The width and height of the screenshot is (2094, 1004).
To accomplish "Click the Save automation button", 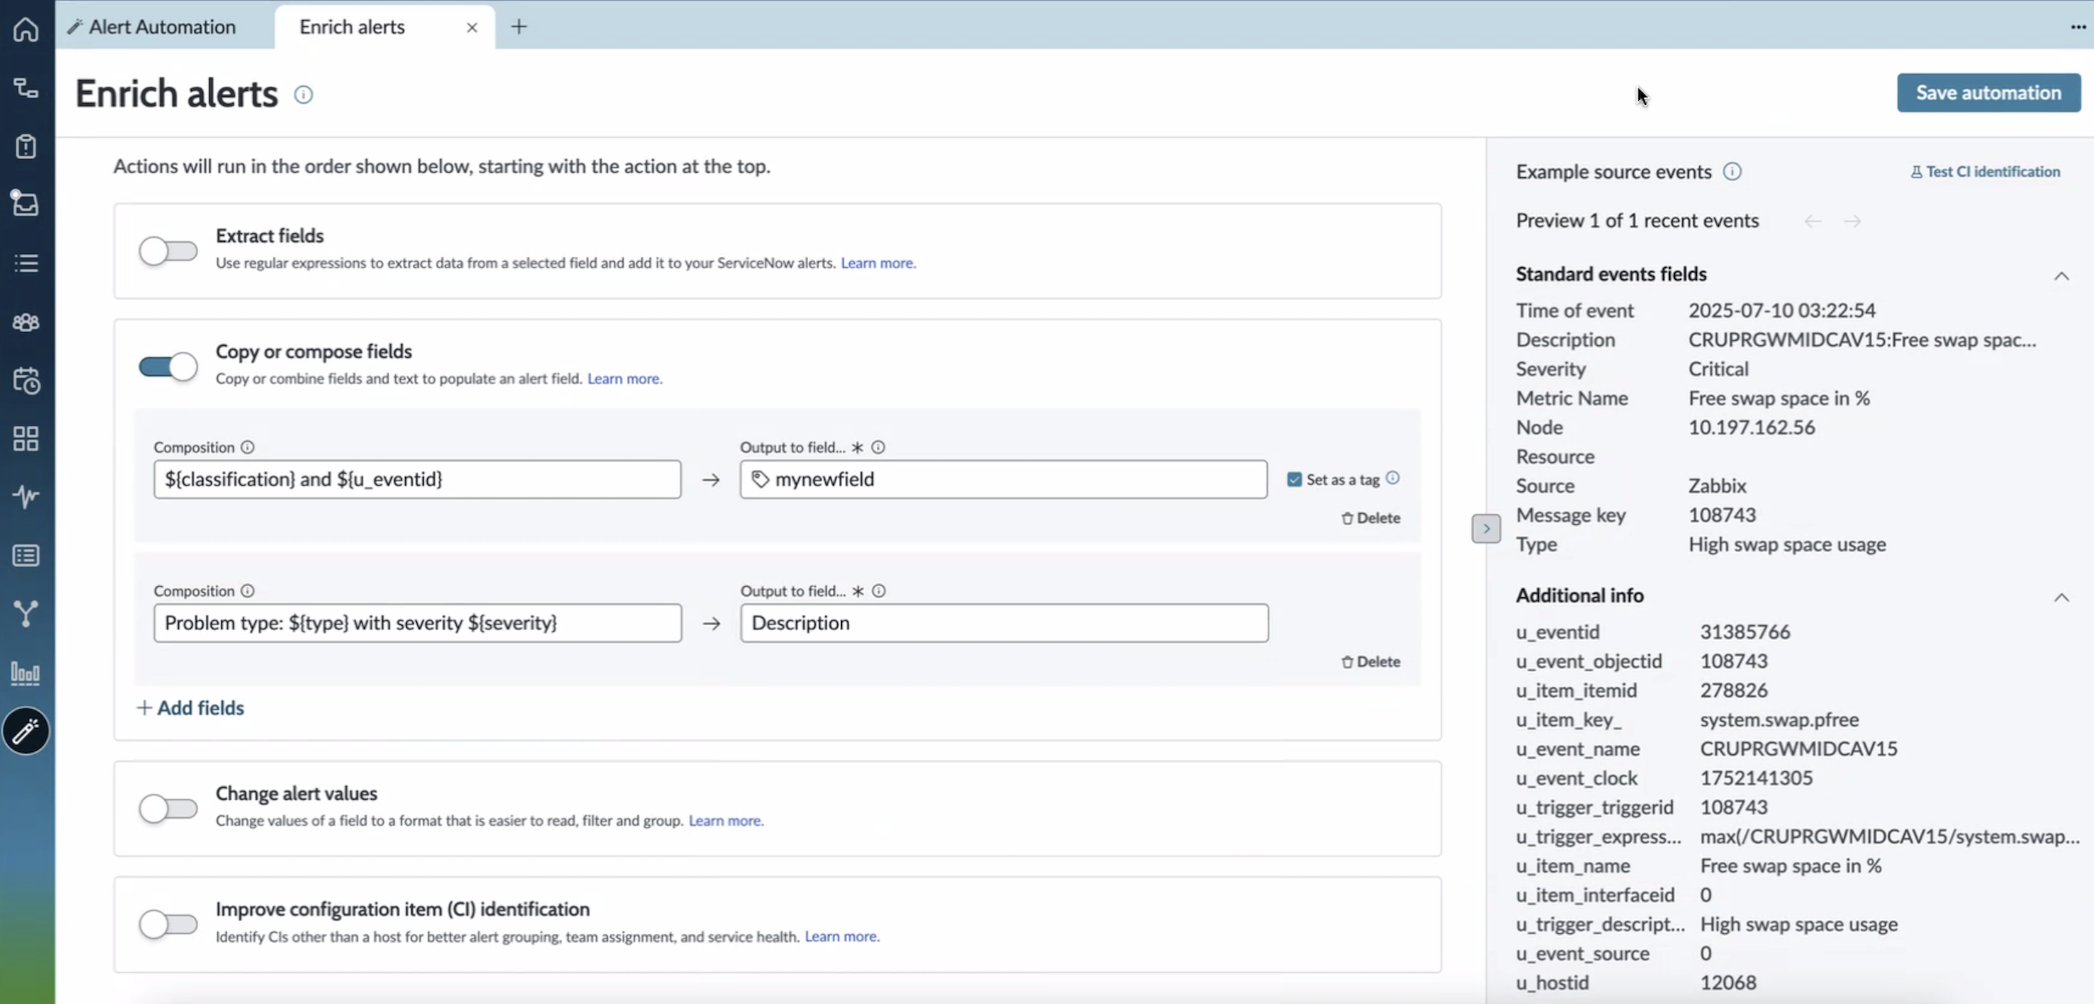I will pos(1988,93).
